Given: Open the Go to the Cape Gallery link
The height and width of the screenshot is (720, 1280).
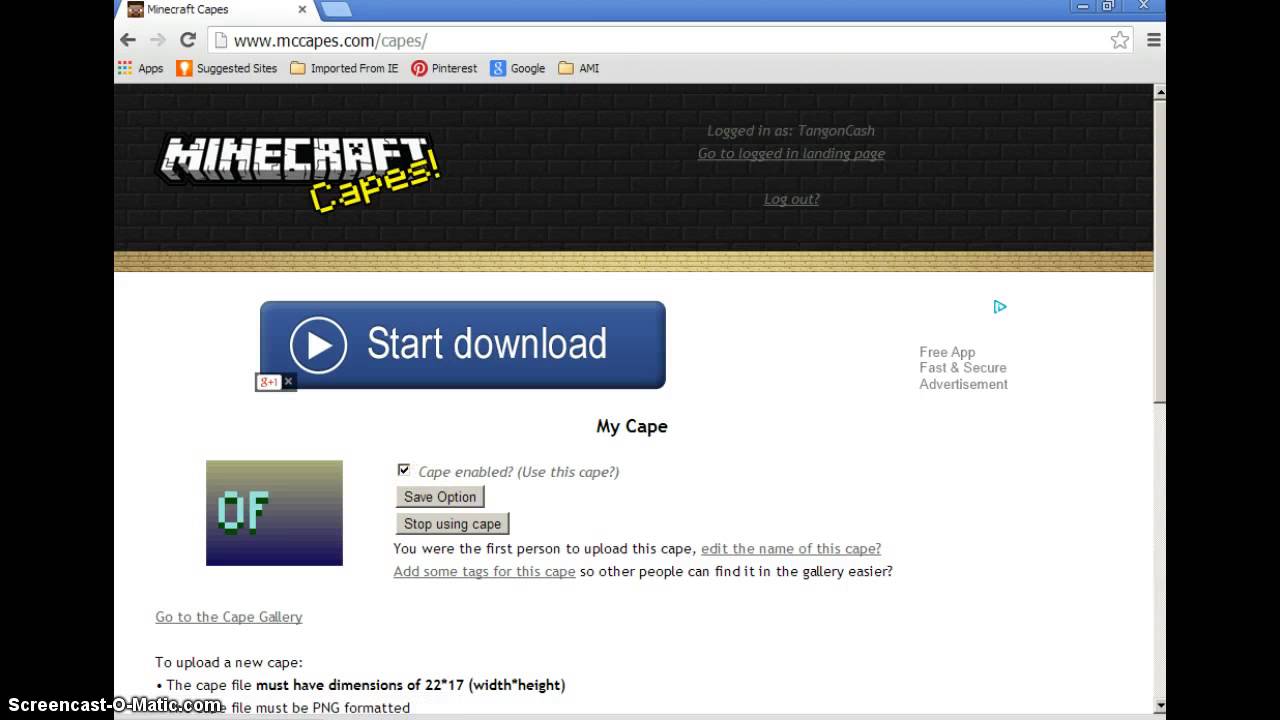Looking at the screenshot, I should (x=229, y=617).
